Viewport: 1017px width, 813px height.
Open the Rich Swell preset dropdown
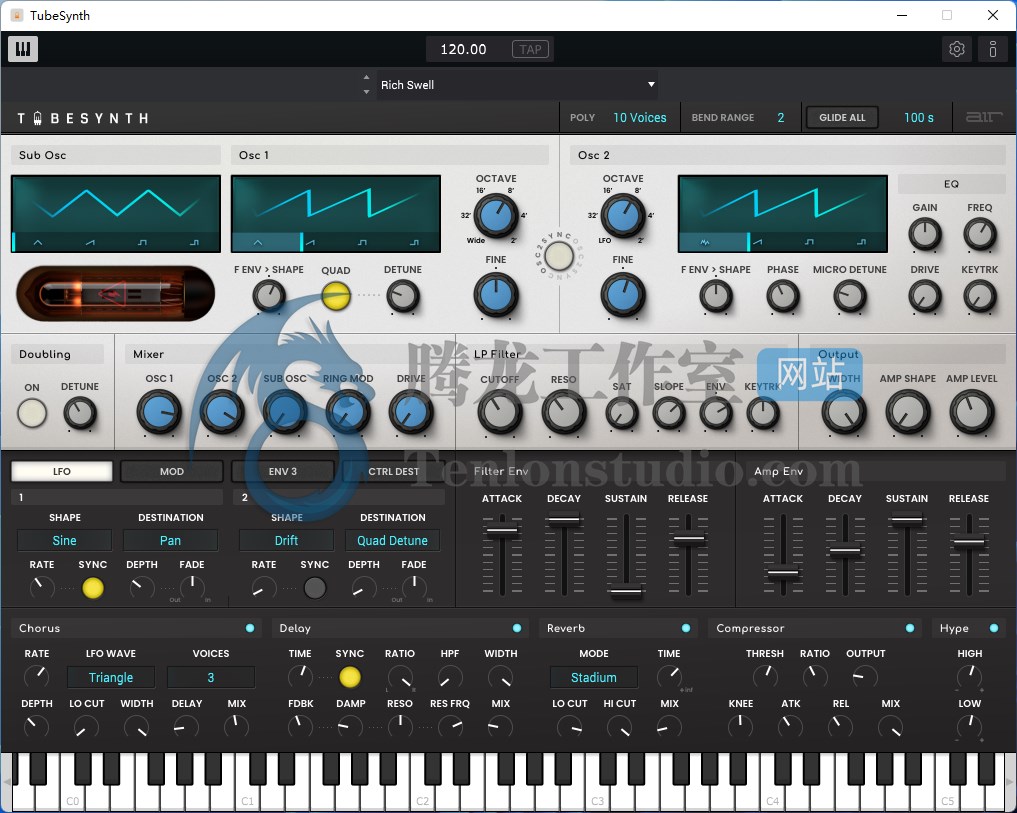click(517, 84)
